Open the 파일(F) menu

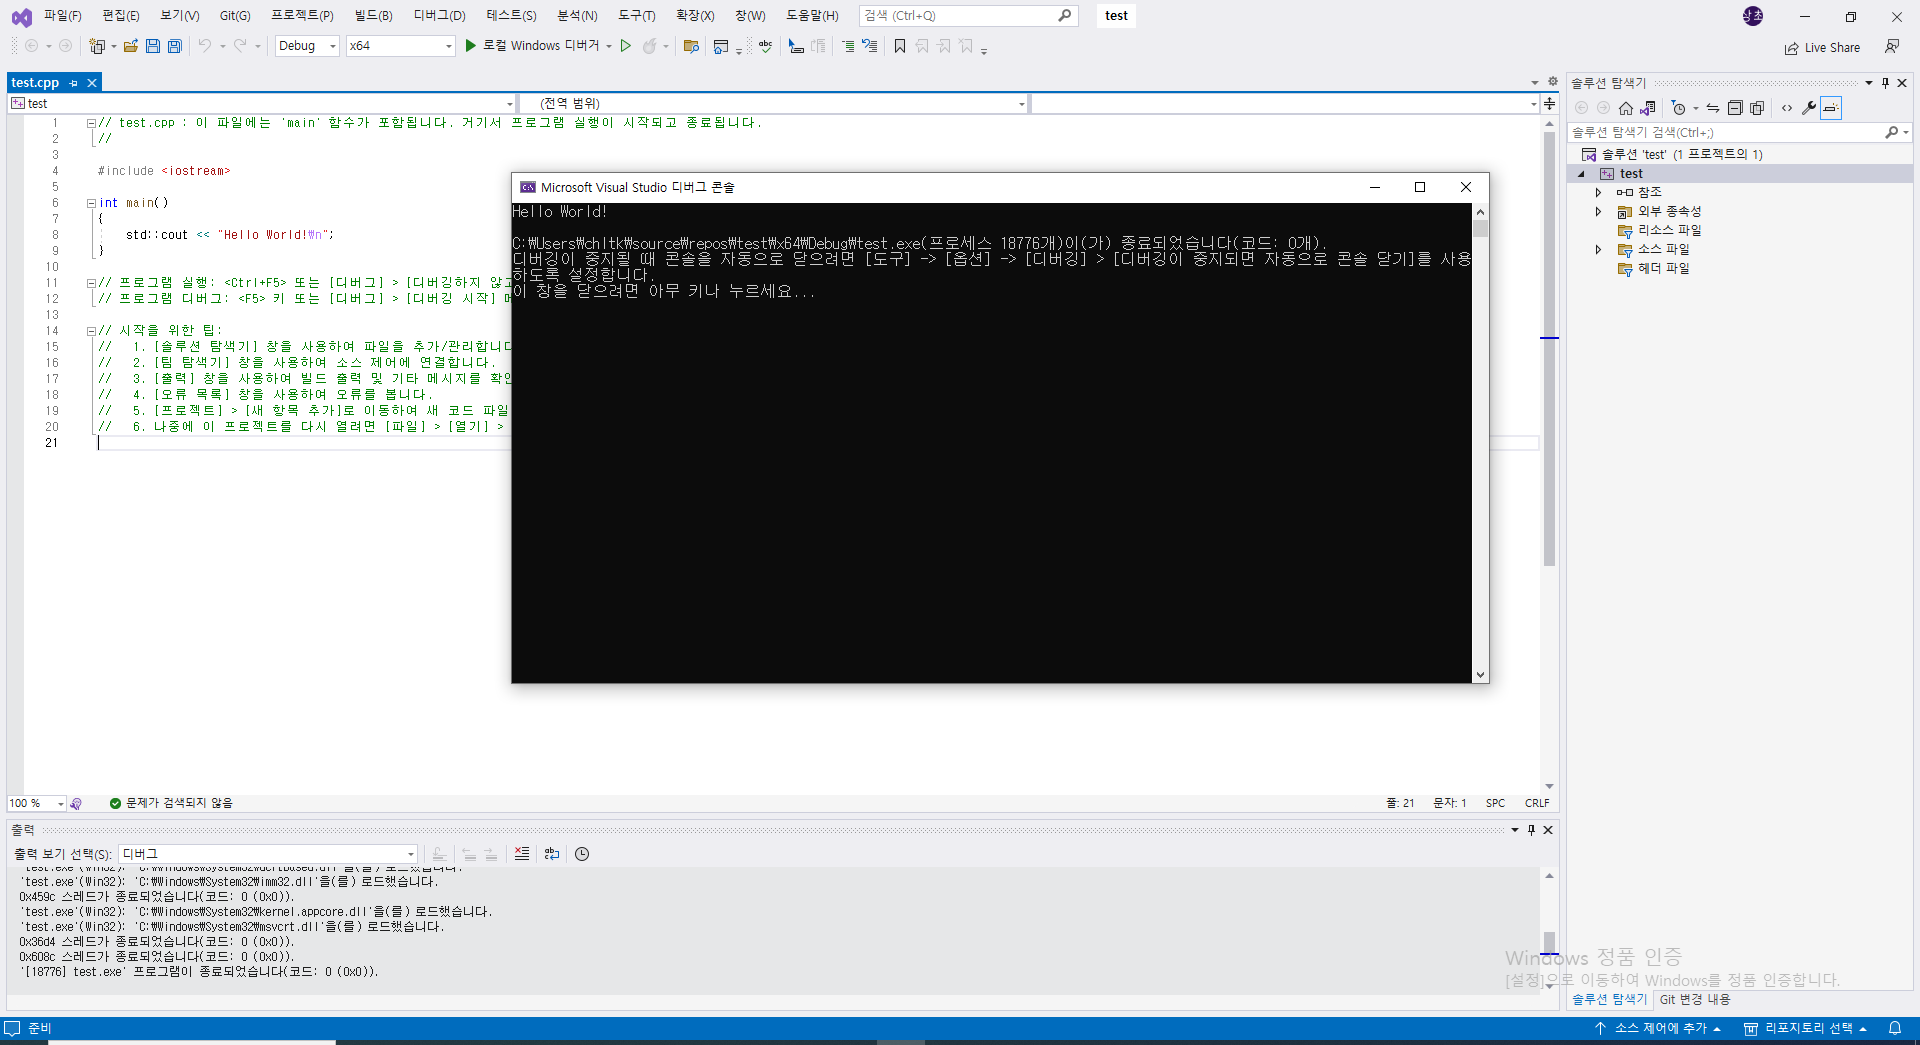pos(63,16)
